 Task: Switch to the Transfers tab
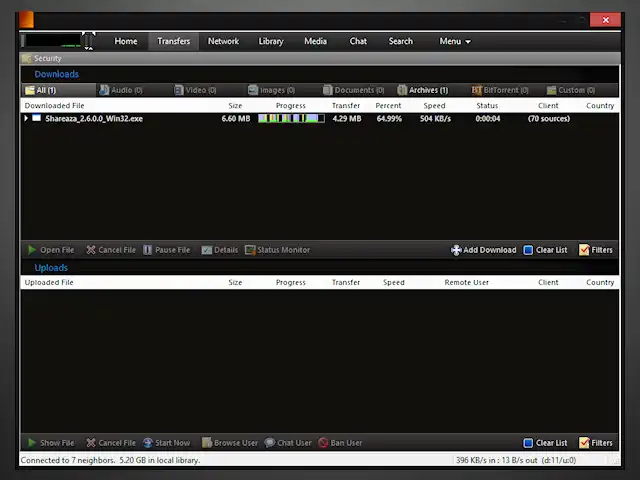173,41
